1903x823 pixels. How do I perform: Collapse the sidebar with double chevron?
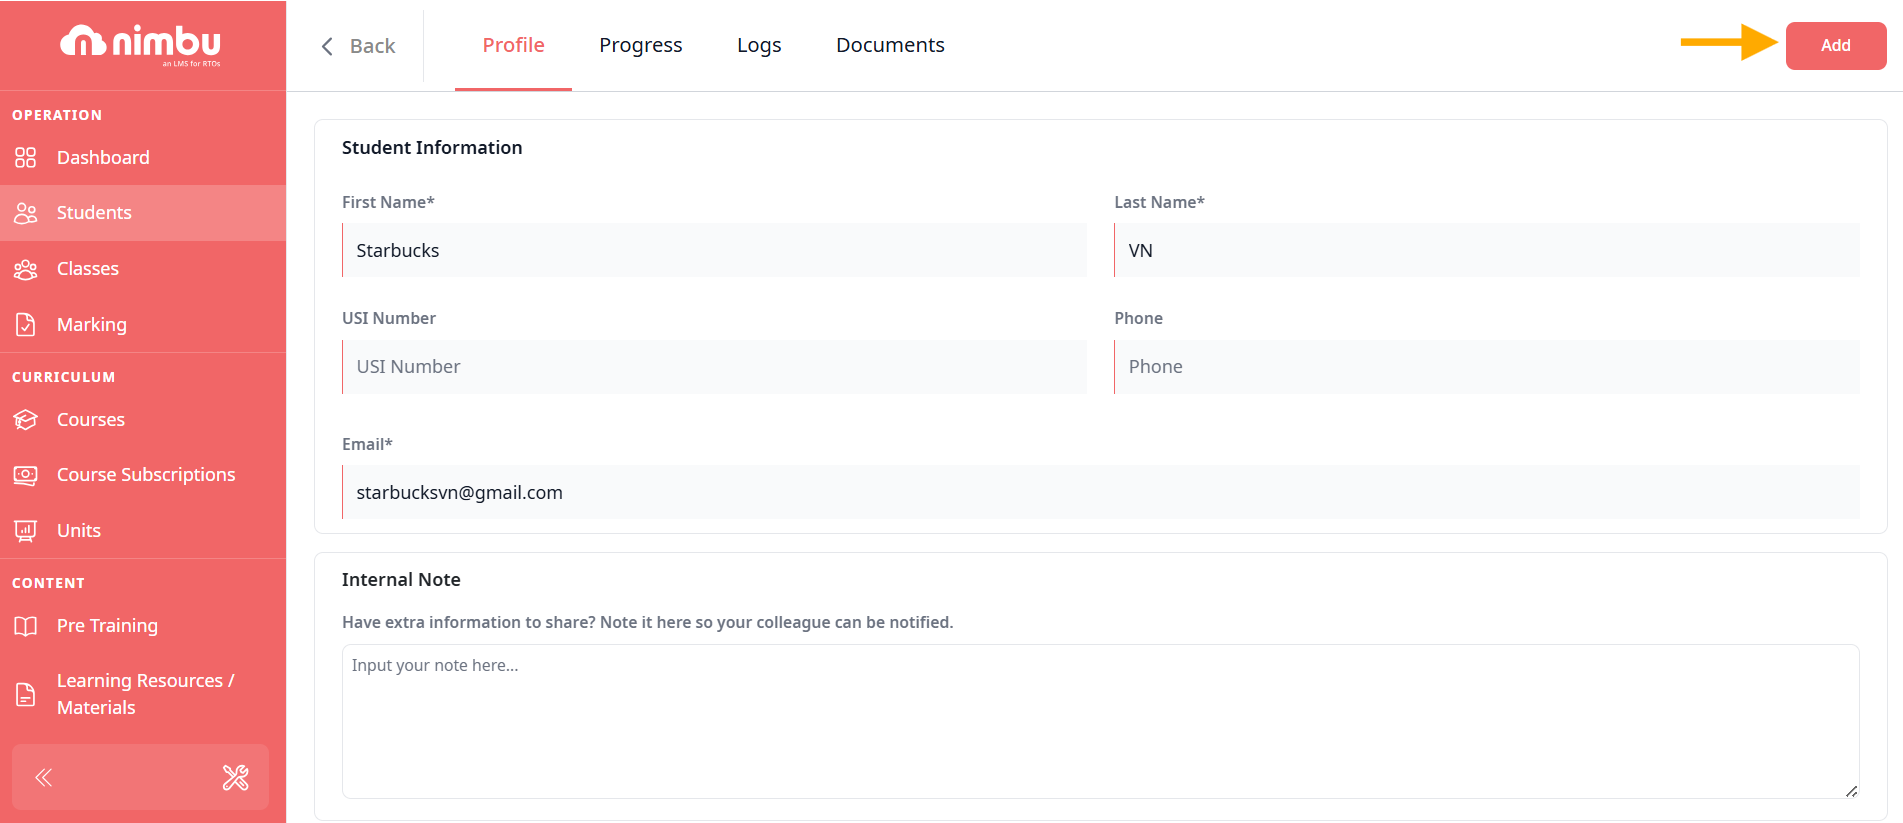(x=44, y=777)
